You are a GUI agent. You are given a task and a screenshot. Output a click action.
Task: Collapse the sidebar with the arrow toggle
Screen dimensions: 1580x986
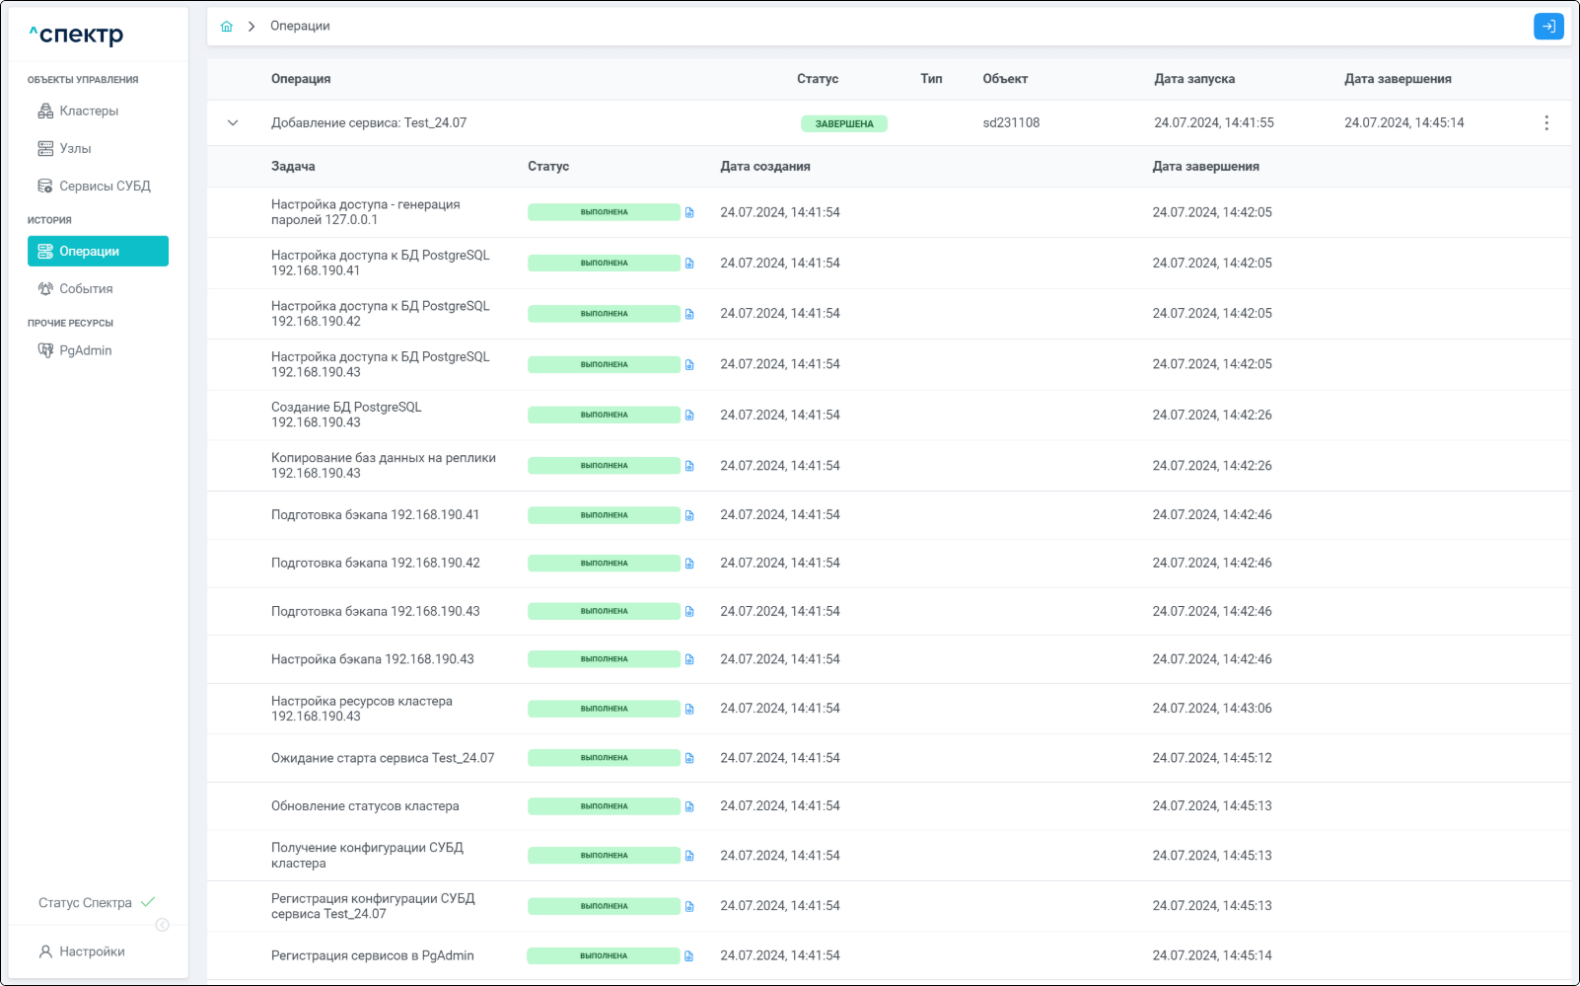point(162,925)
